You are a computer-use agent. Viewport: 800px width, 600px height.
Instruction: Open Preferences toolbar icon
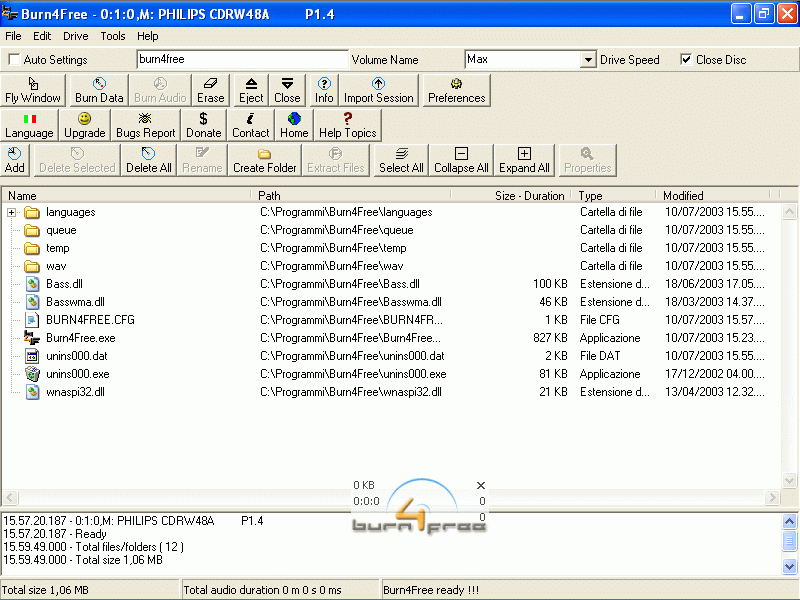point(457,90)
